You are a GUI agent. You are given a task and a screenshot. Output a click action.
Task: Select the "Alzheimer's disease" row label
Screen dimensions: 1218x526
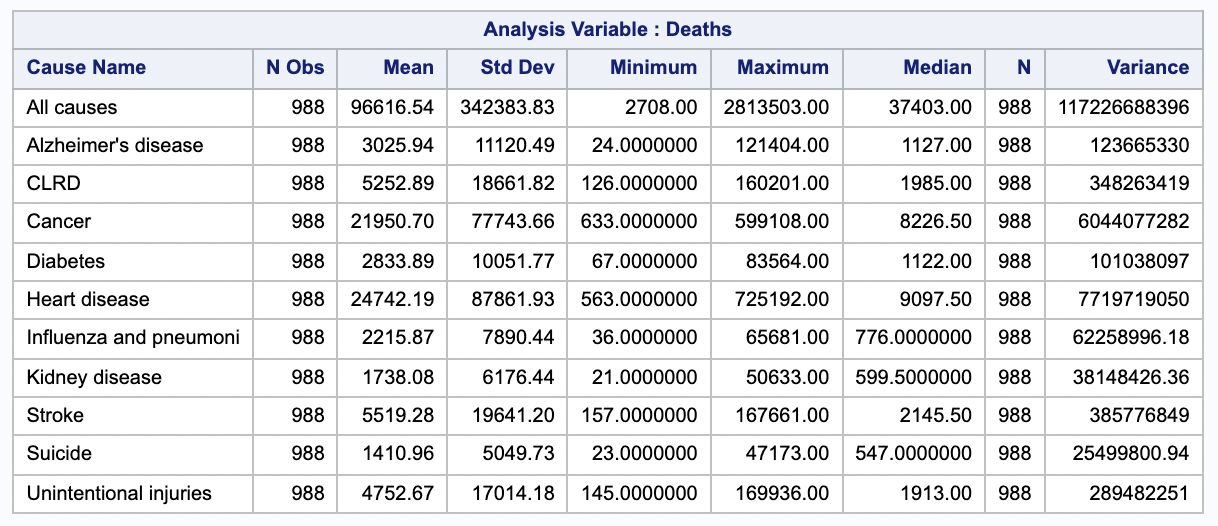tap(115, 146)
